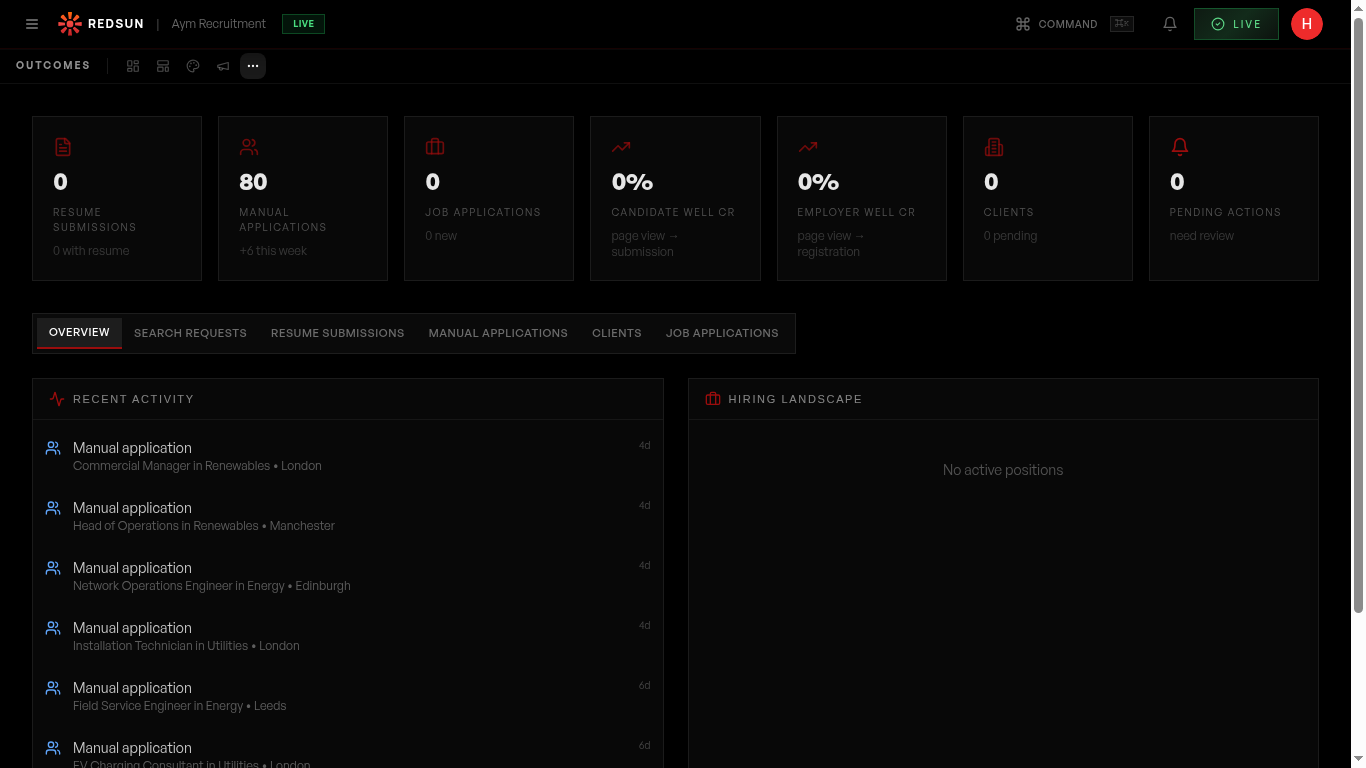Click the Manual Applications stat card
The height and width of the screenshot is (768, 1366).
tap(302, 198)
